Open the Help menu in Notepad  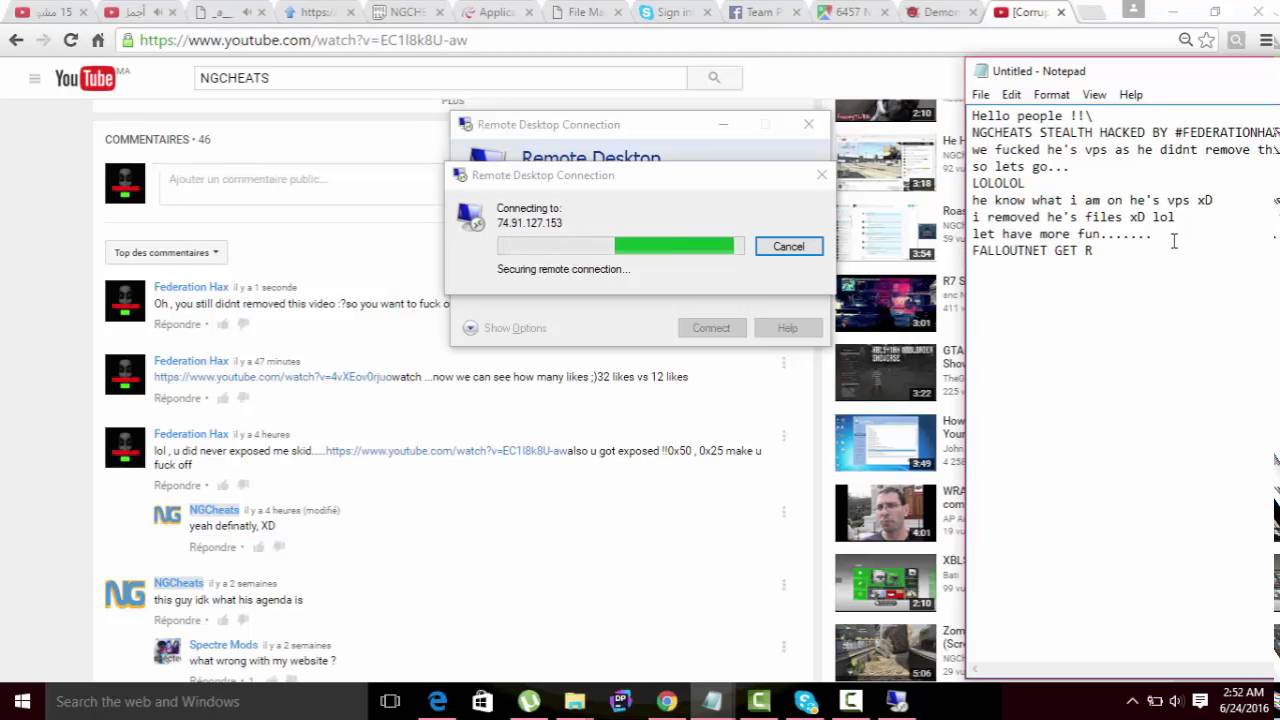point(1131,94)
